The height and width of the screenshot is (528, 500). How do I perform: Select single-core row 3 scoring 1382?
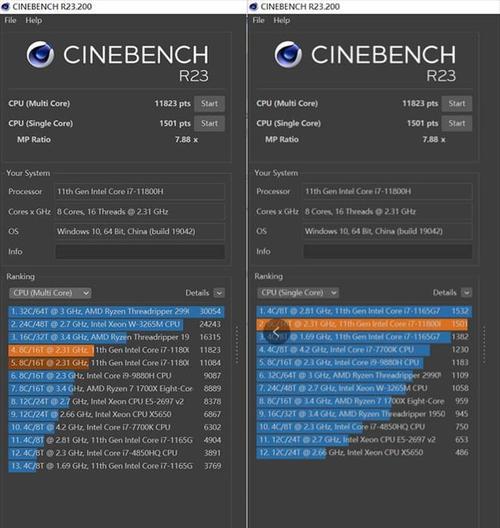coord(364,337)
